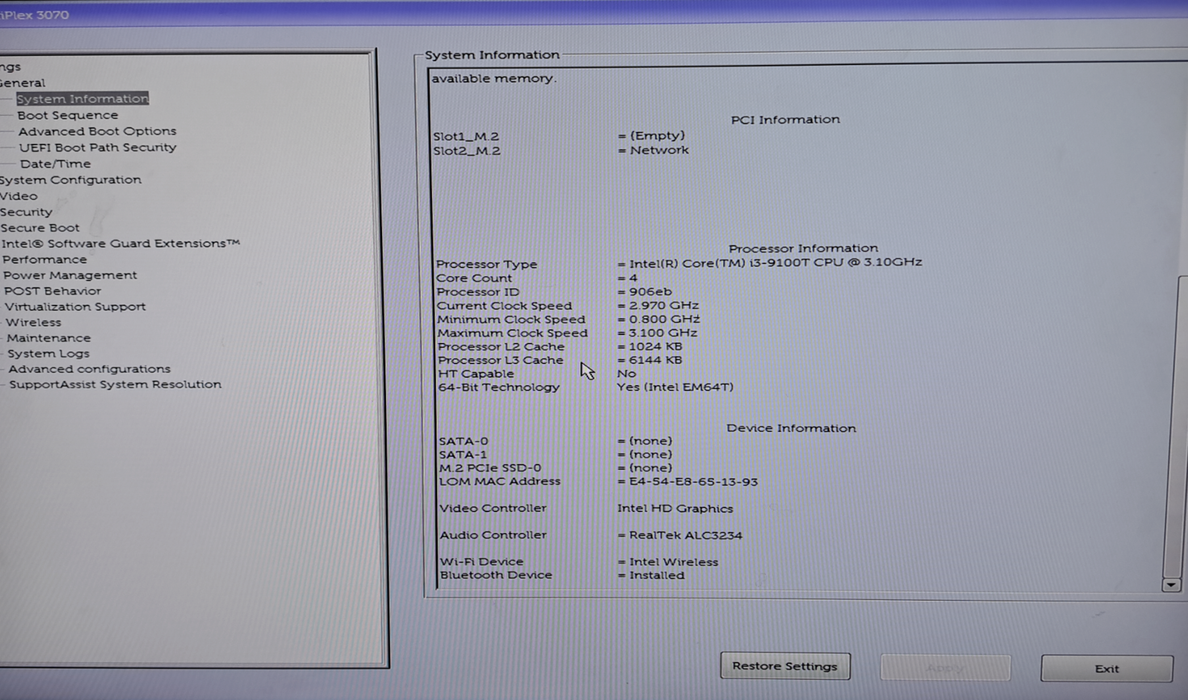Expand the POST Behavior category
1188x700 pixels.
52,291
